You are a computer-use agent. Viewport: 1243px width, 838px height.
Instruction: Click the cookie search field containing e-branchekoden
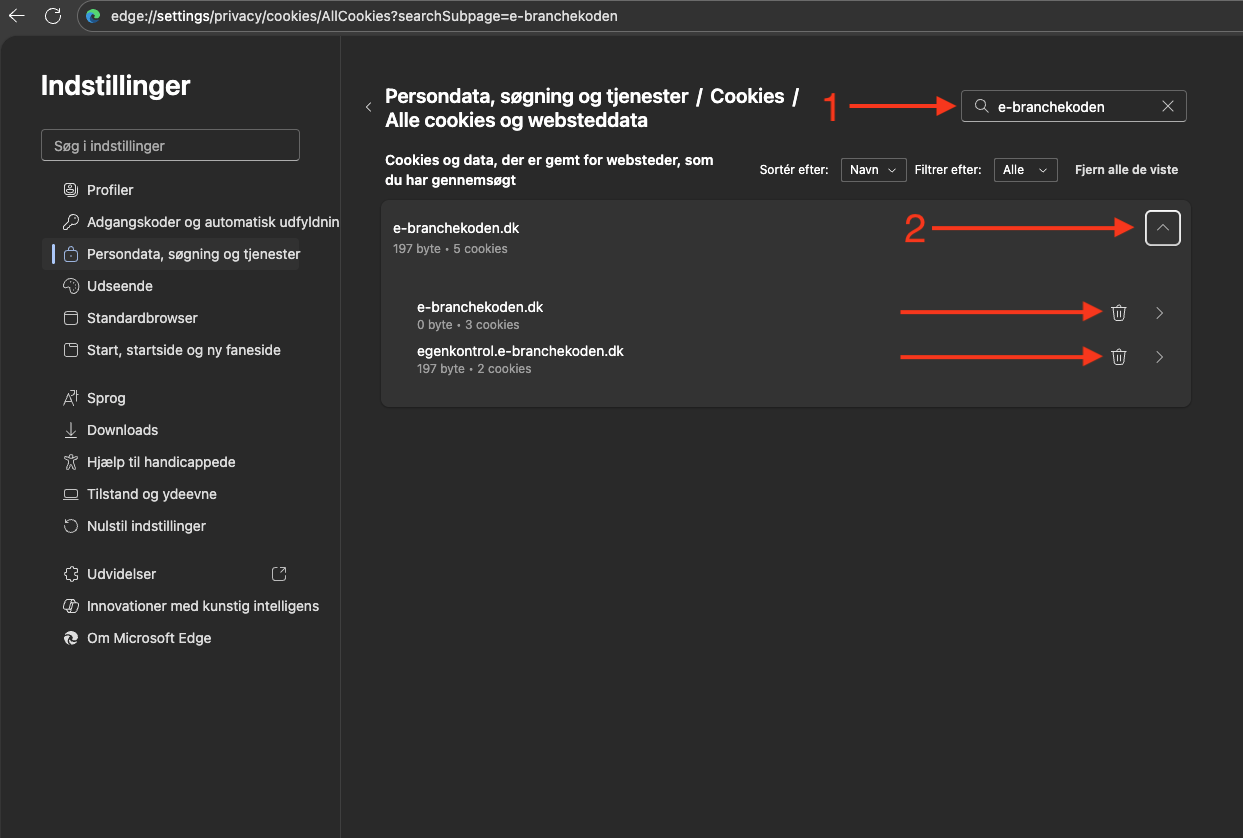pyautogui.click(x=1074, y=106)
